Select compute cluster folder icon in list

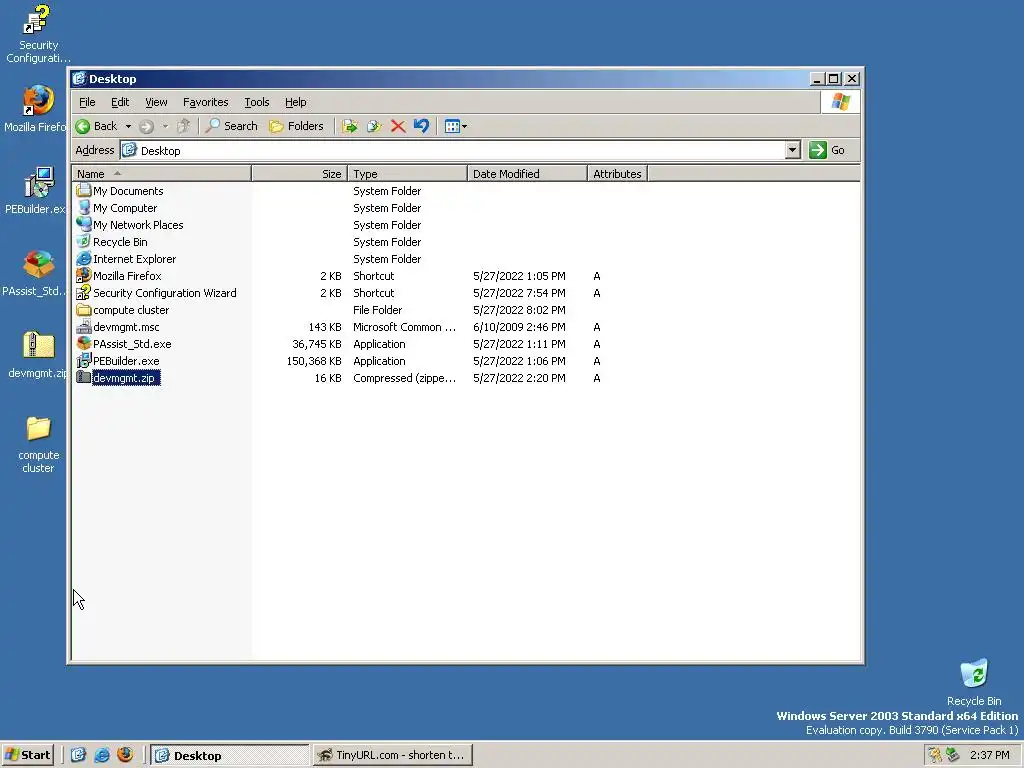point(84,310)
